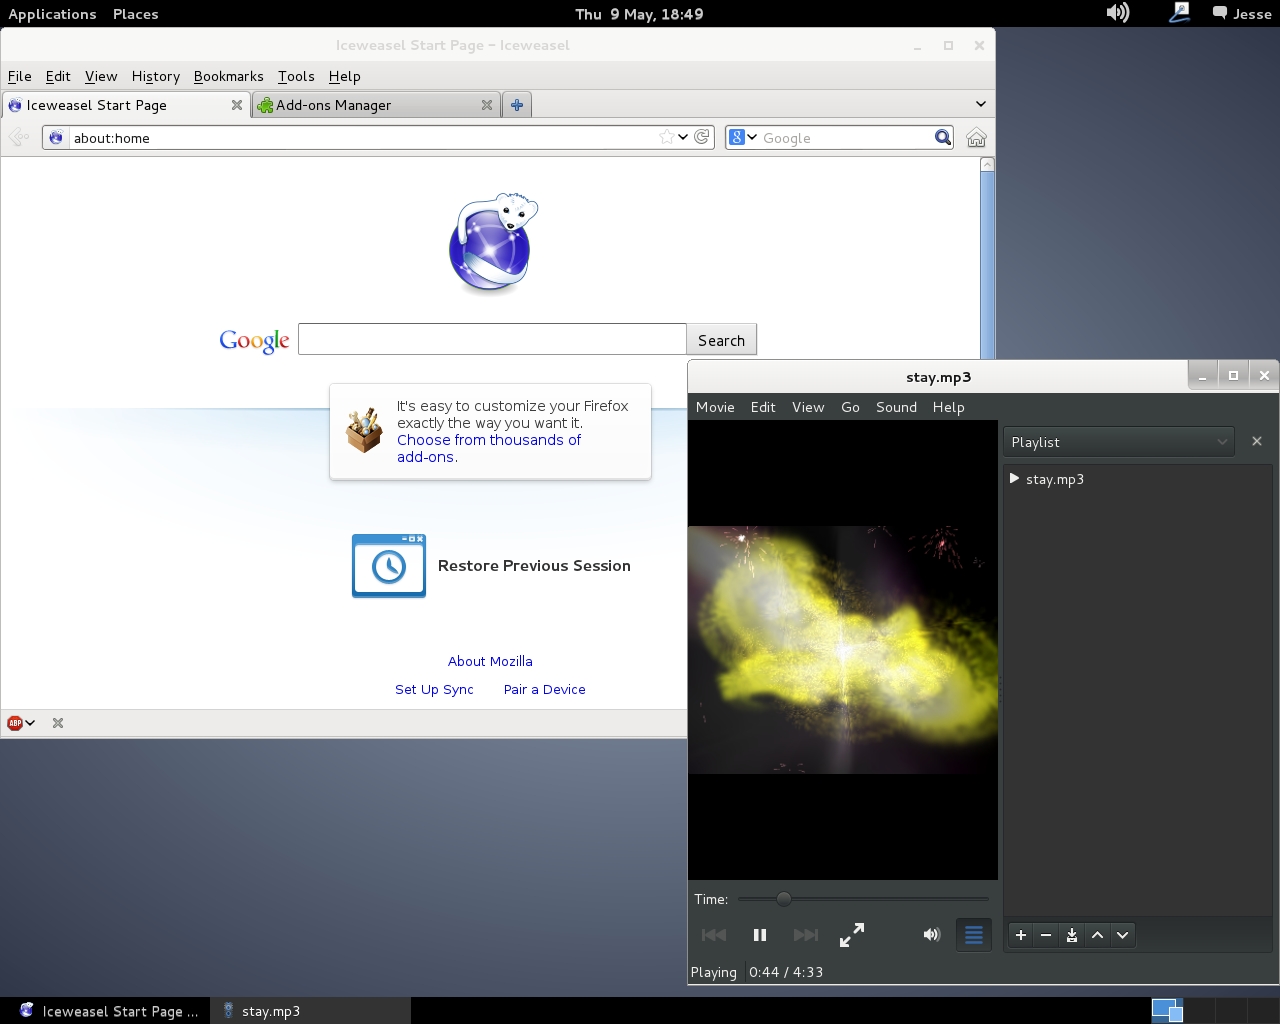1280x1024 pixels.
Task: Move playlist item down
Action: click(x=1123, y=935)
